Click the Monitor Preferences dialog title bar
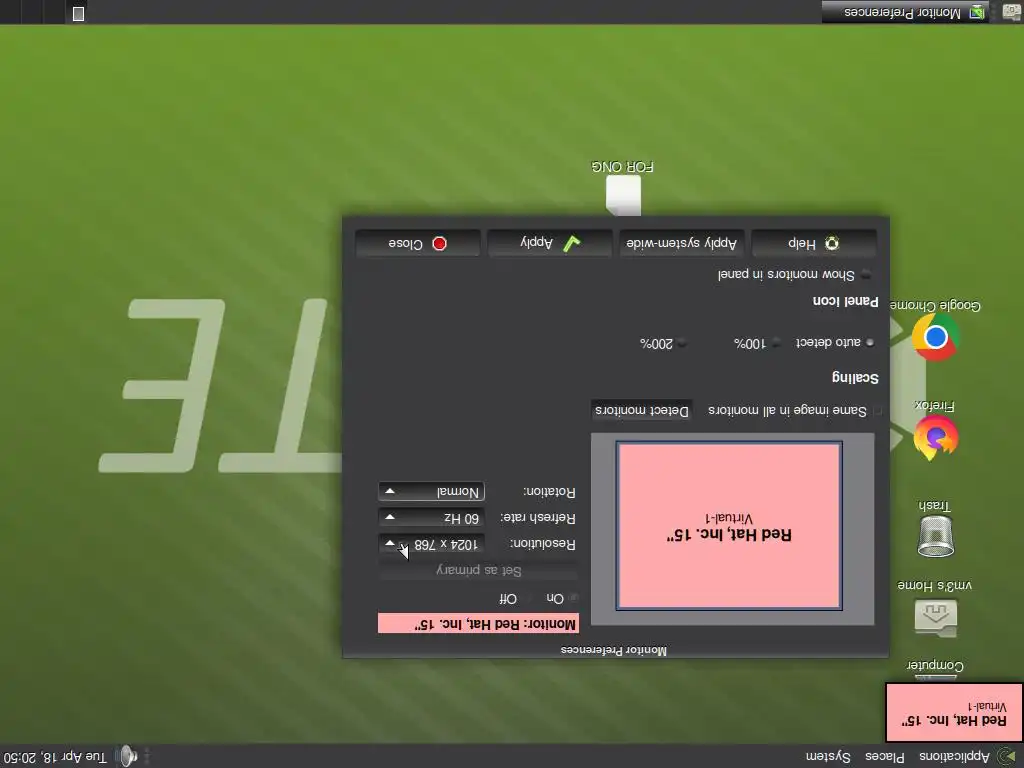 click(x=615, y=650)
